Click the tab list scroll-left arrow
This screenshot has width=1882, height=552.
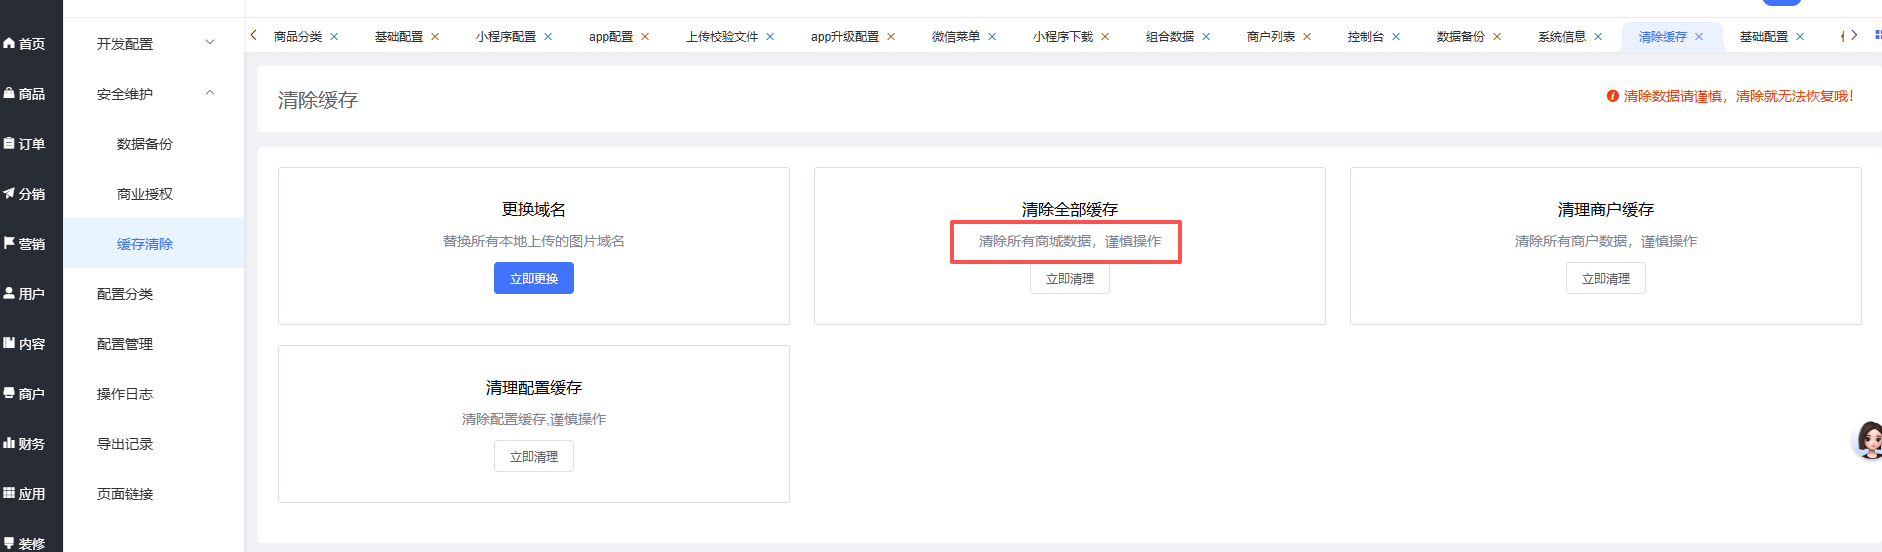(x=254, y=35)
